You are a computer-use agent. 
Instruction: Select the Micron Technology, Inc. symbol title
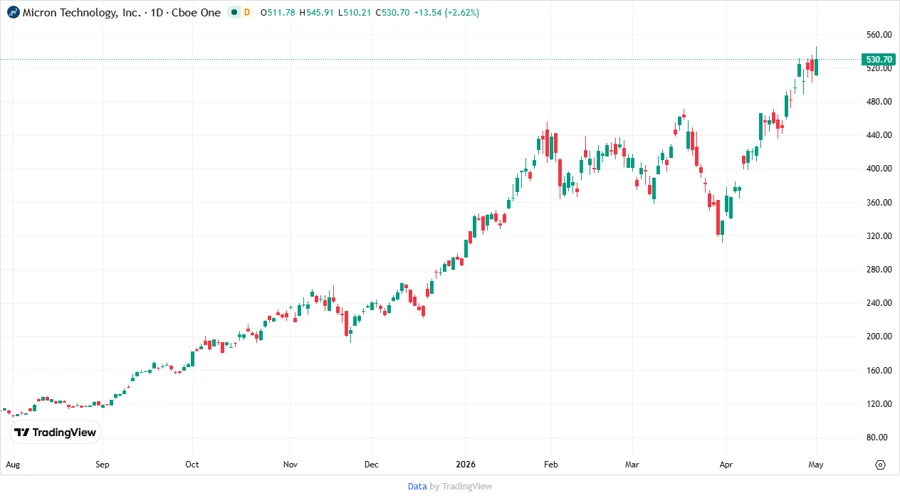point(82,12)
